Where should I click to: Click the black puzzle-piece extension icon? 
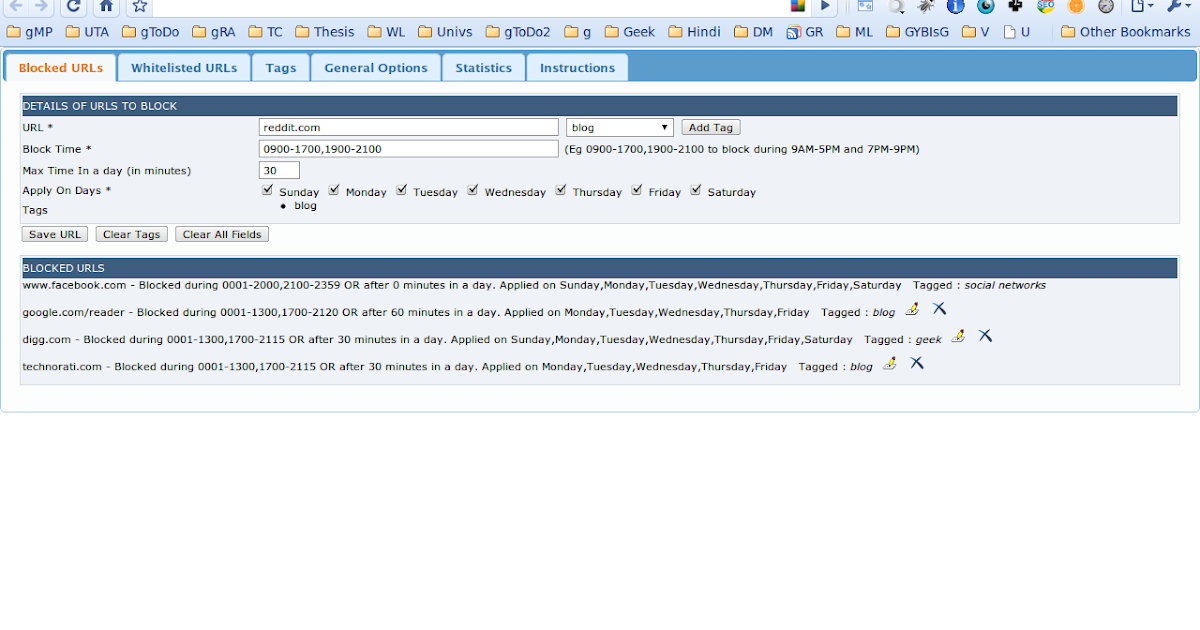point(1015,6)
